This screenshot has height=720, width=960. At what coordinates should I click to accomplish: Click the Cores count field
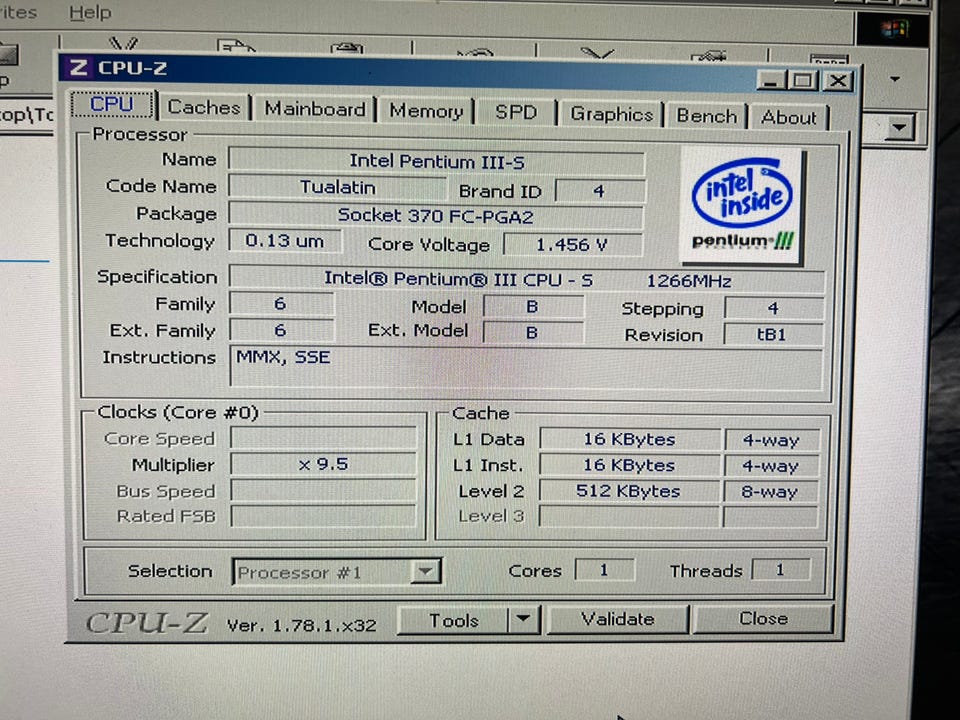click(x=604, y=570)
